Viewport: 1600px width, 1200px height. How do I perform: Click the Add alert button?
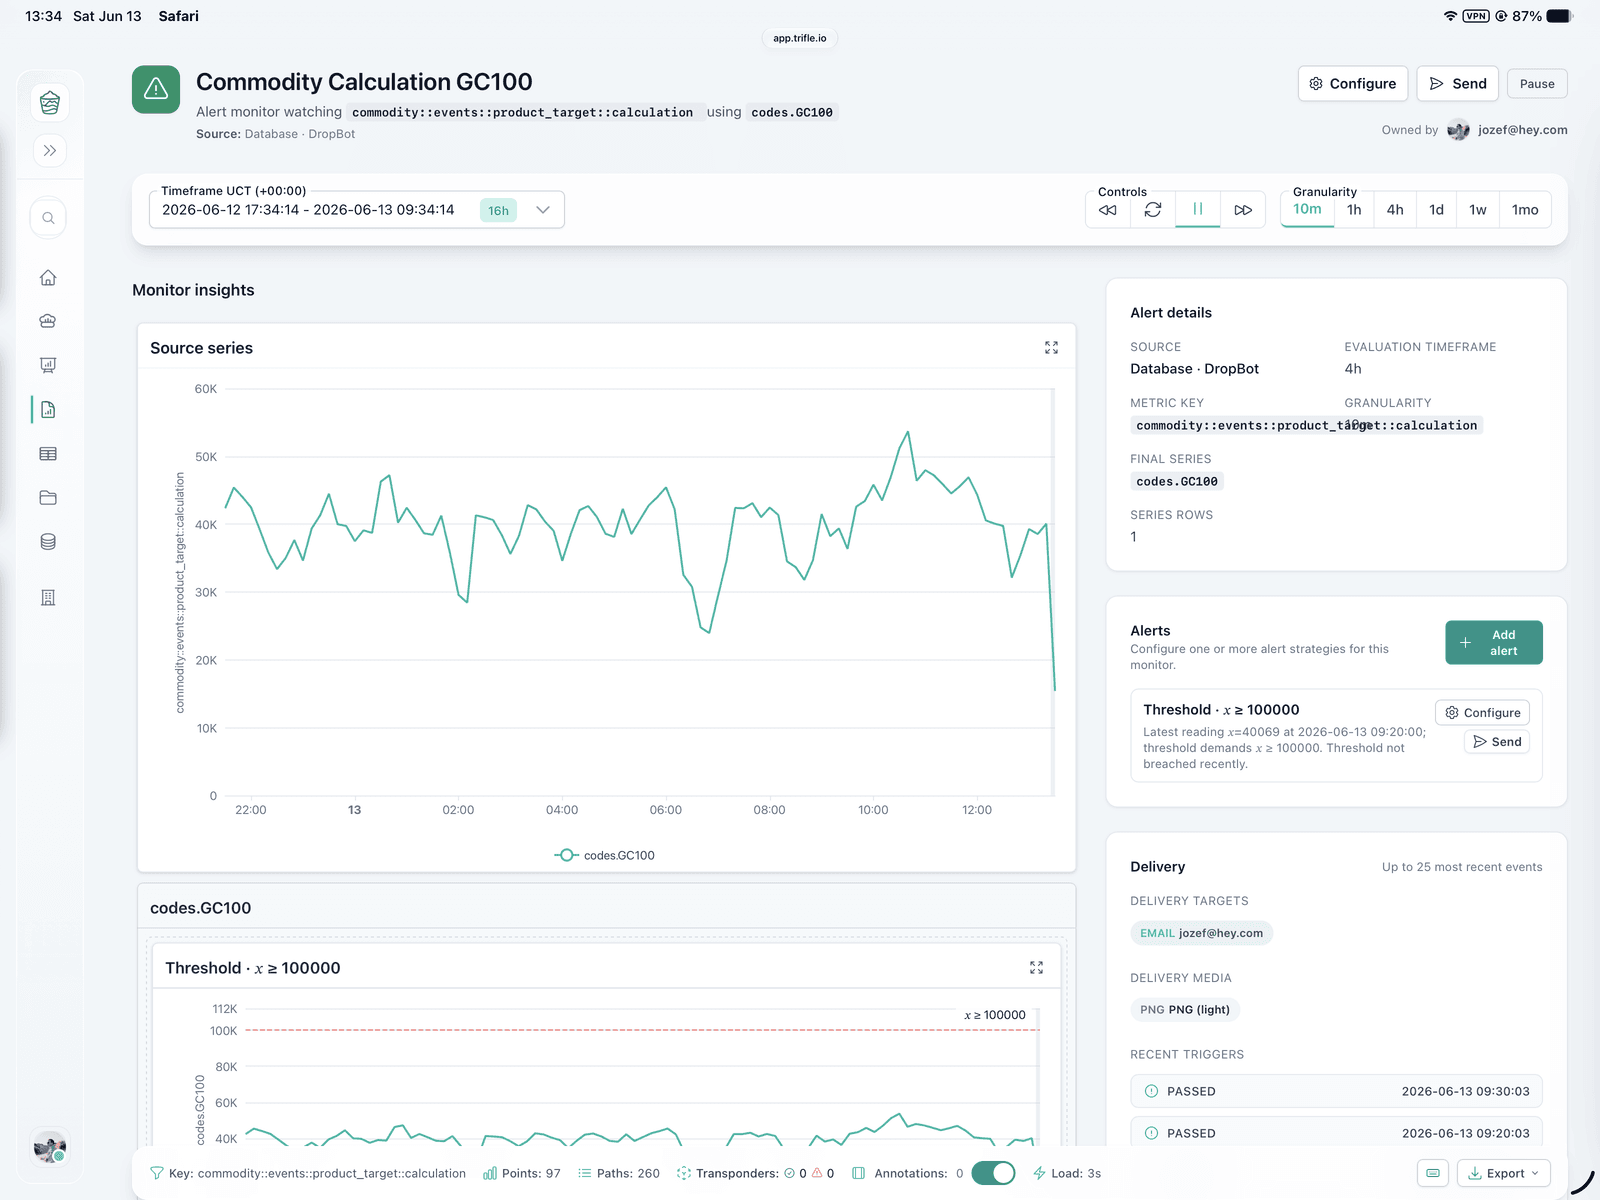coord(1494,643)
